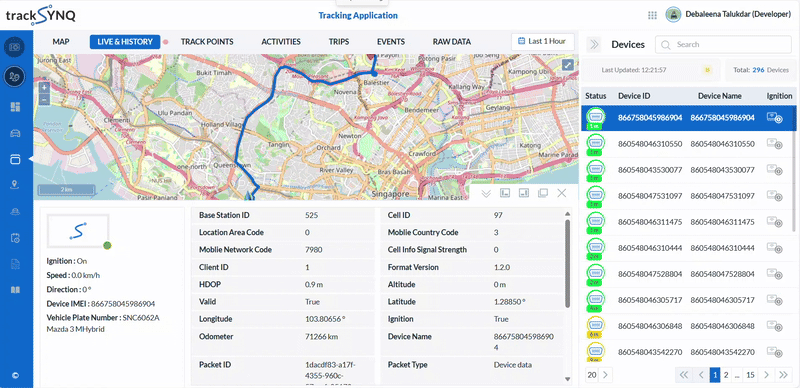
Task: Jump to the last page of devices
Action: tap(784, 375)
